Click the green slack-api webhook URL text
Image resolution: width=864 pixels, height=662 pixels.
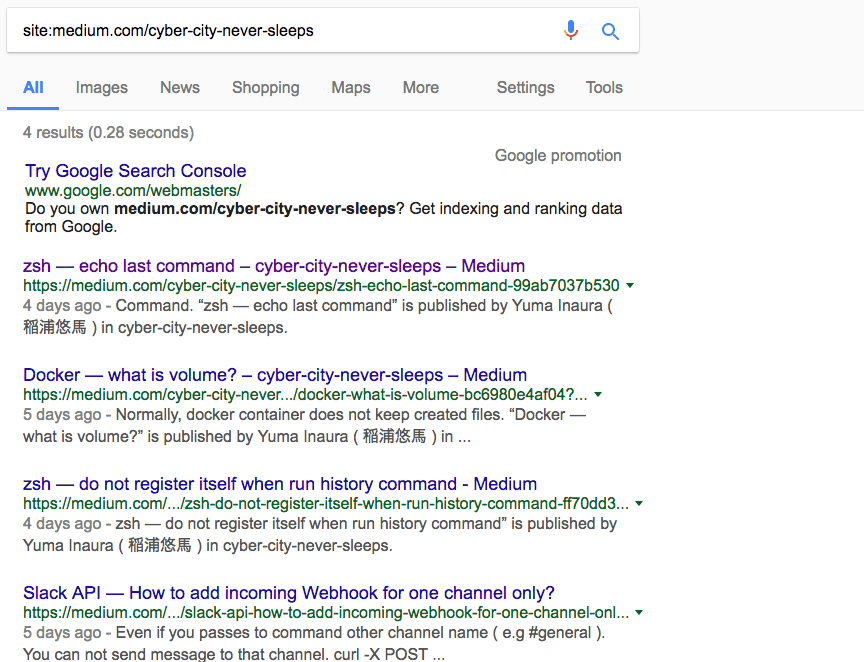point(326,613)
